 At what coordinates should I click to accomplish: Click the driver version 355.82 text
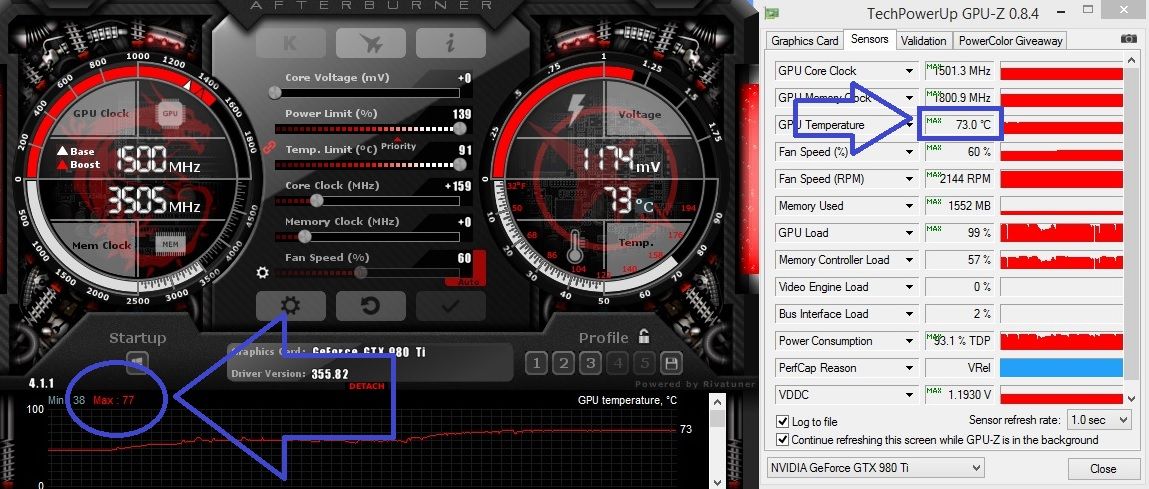(330, 374)
